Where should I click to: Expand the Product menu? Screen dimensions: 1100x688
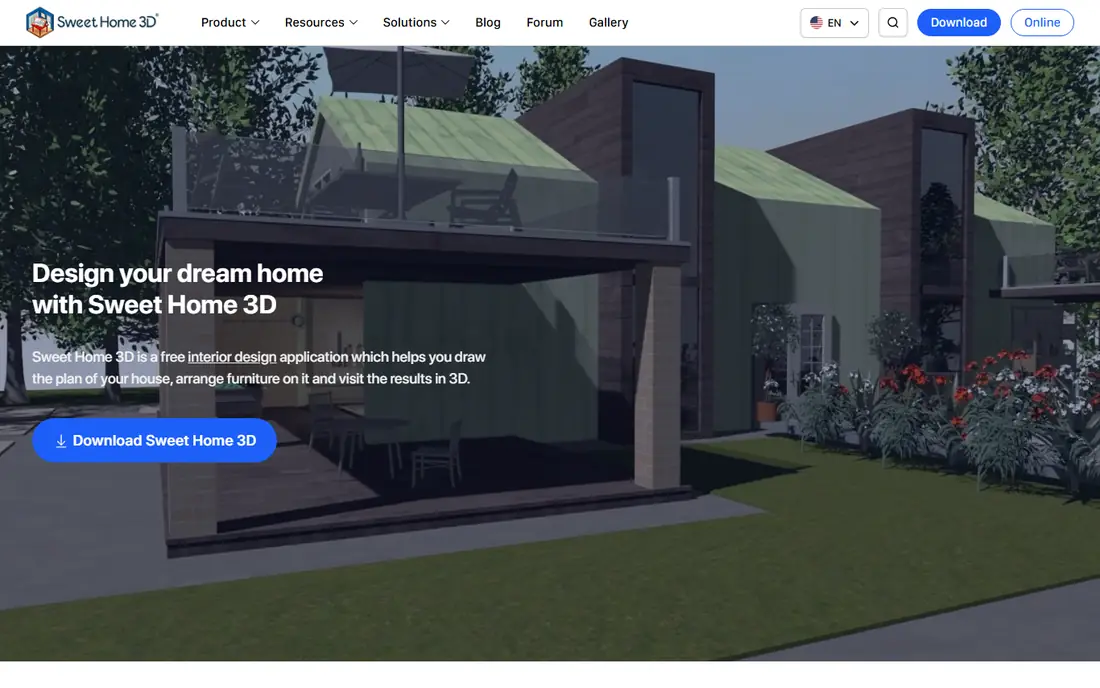[230, 22]
